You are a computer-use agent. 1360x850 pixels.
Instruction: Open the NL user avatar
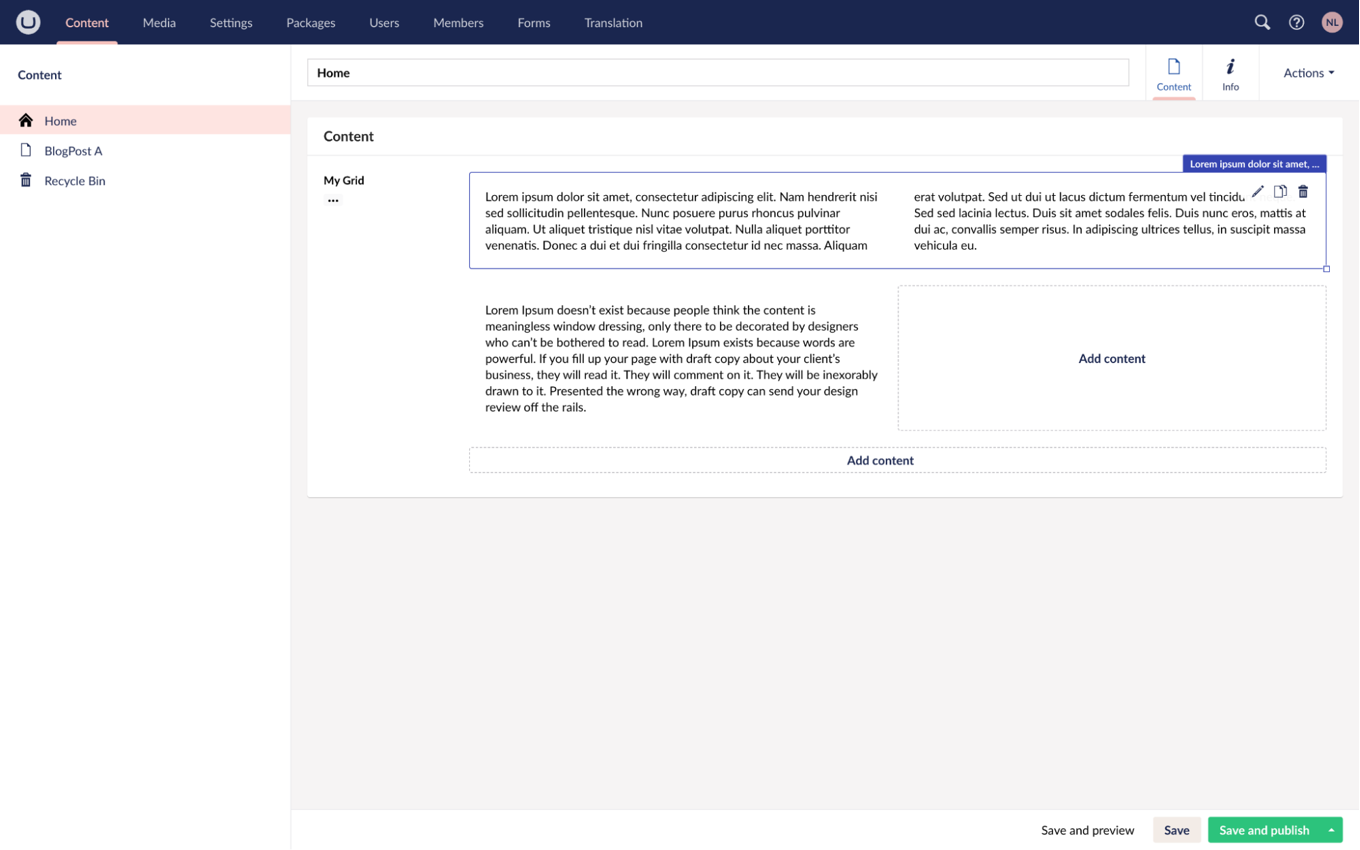(x=1332, y=22)
